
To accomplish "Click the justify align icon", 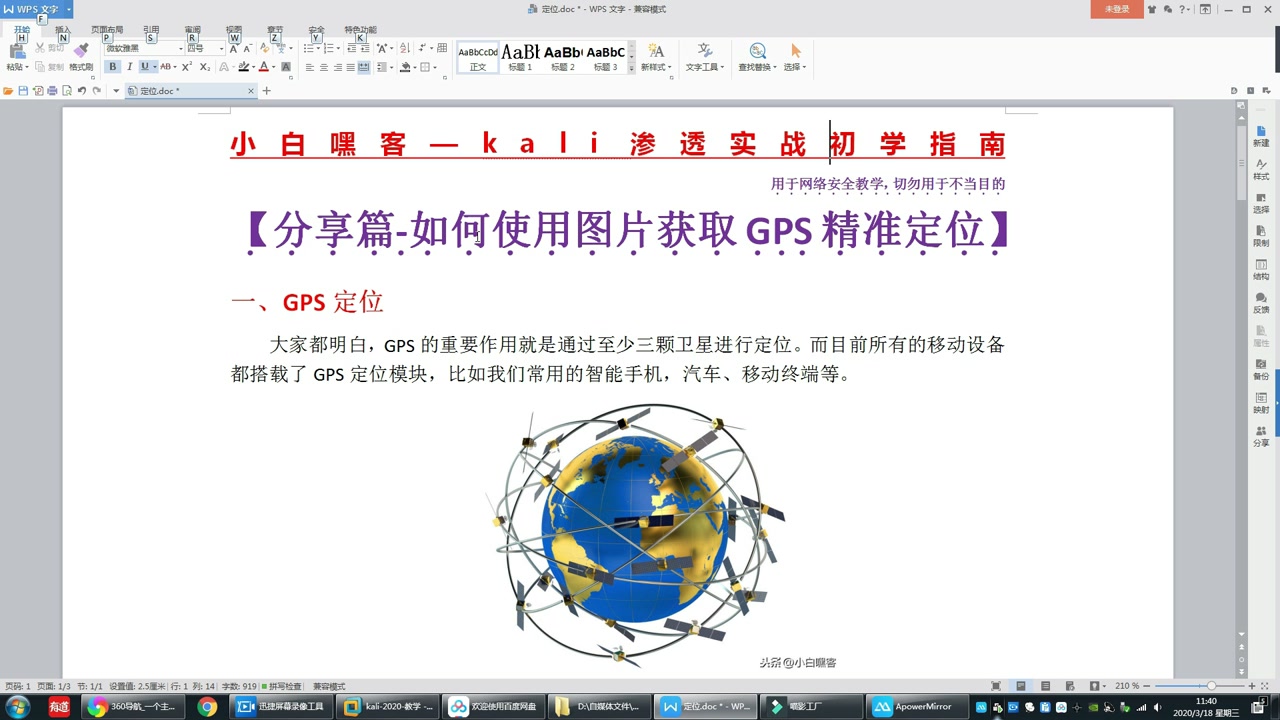I will 350,67.
